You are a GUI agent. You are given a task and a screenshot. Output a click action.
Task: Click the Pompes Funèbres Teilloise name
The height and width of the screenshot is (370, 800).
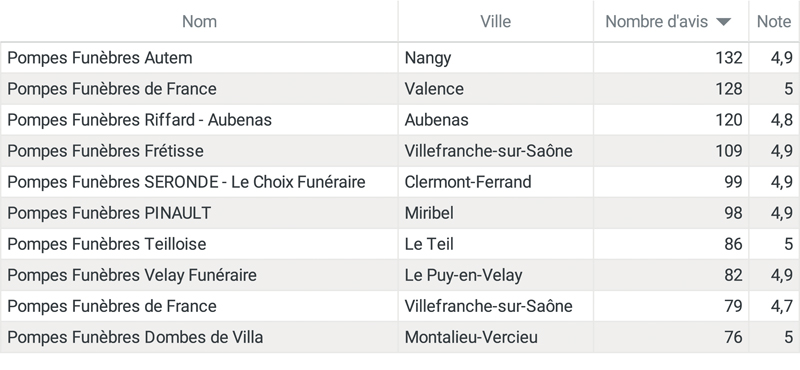tap(107, 244)
